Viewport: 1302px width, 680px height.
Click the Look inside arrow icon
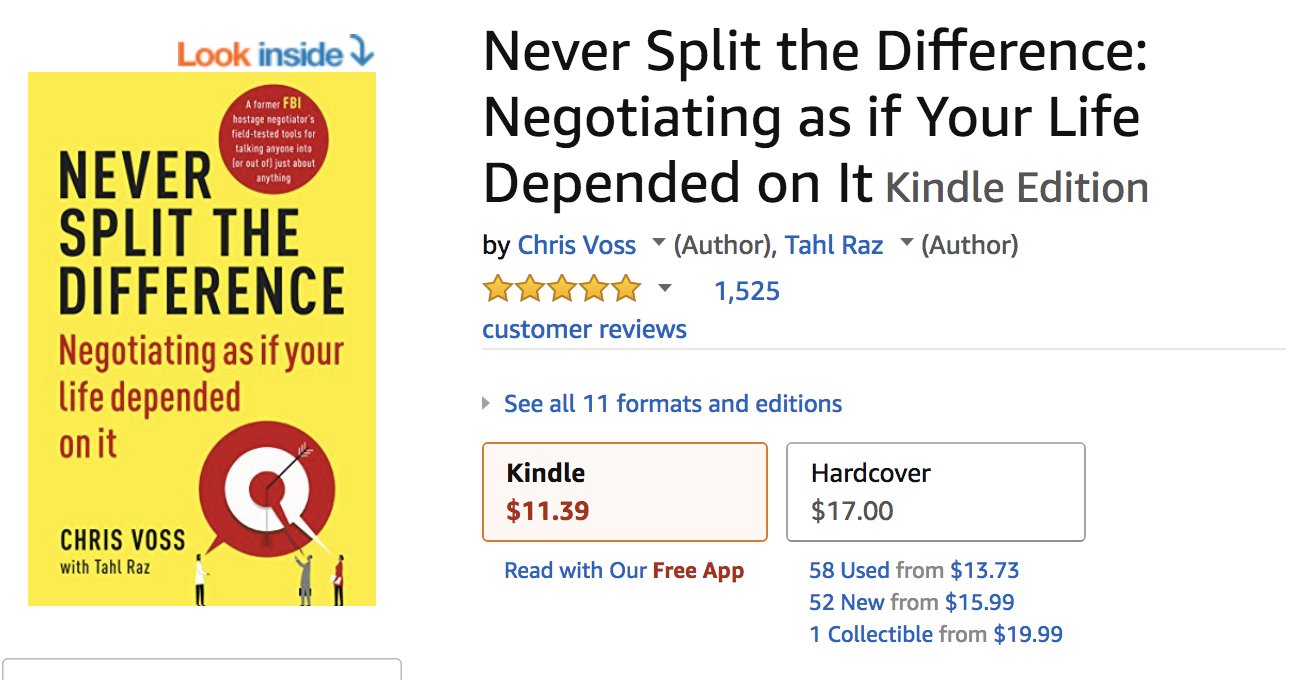click(361, 52)
